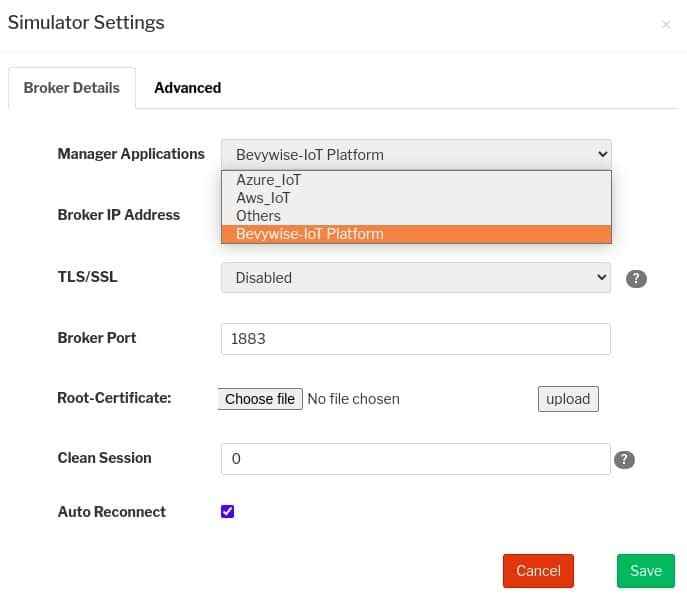
Task: Click the Choose file button
Action: [260, 399]
